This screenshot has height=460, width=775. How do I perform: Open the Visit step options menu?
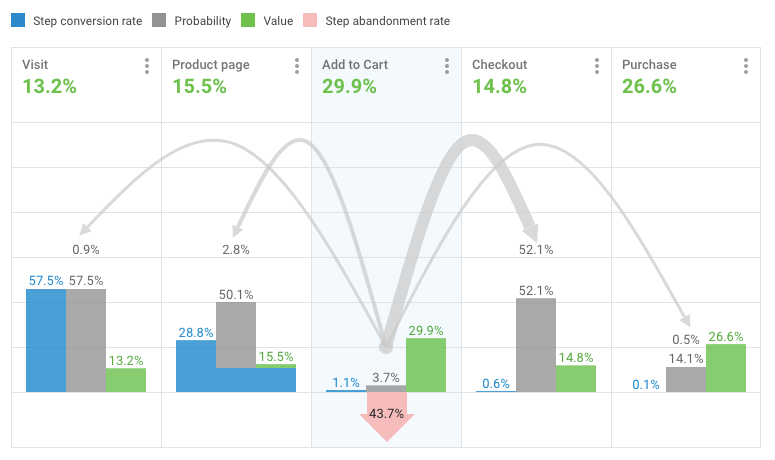(x=147, y=66)
